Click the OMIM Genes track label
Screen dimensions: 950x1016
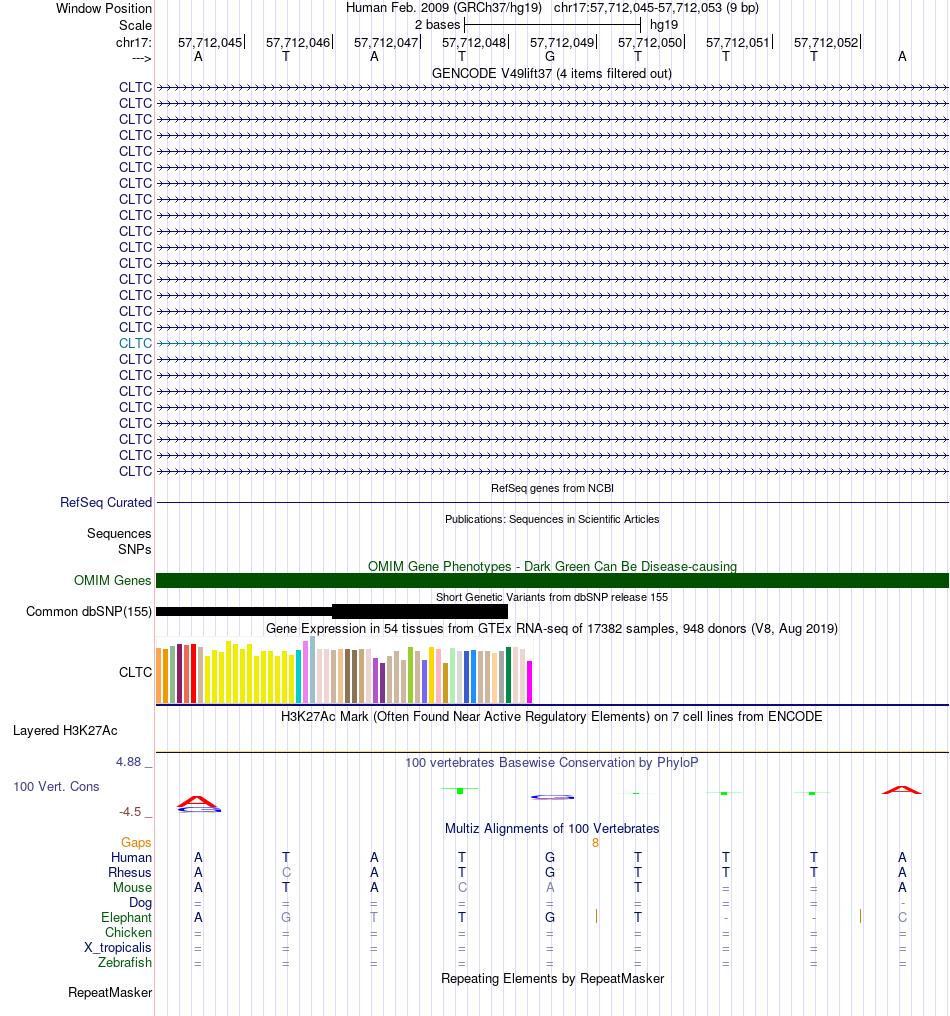point(113,580)
